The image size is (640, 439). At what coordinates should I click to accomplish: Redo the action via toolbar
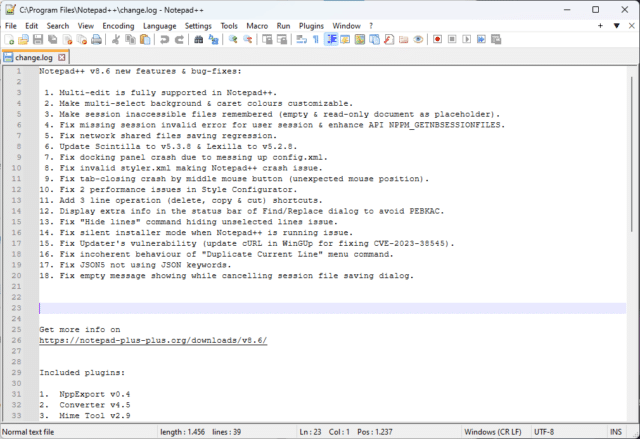(x=179, y=40)
